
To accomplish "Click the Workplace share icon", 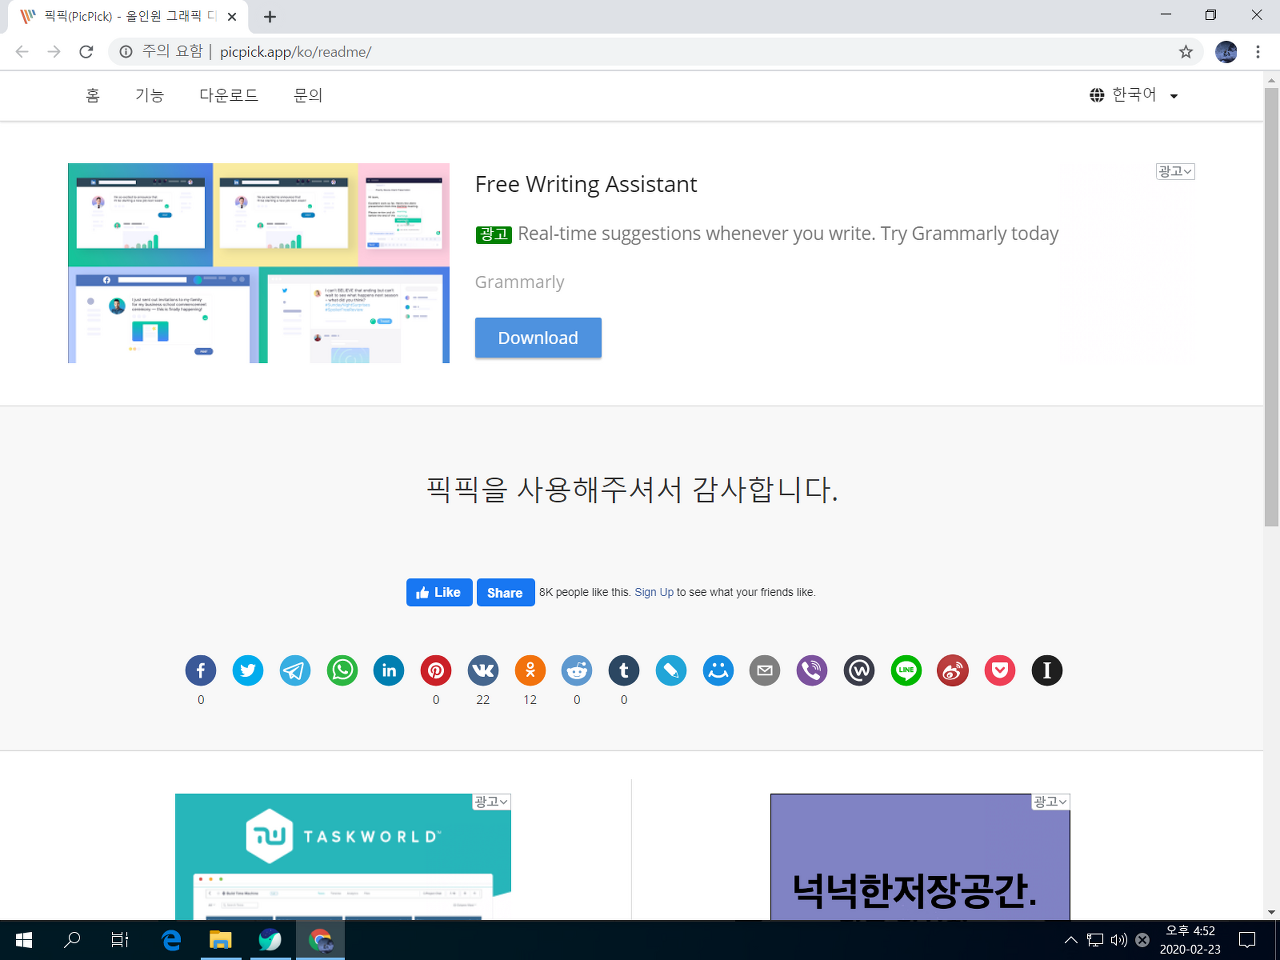I will point(859,670).
